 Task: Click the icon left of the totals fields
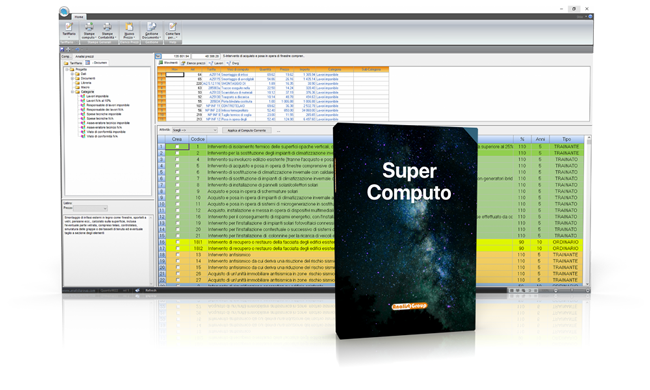(x=158, y=56)
